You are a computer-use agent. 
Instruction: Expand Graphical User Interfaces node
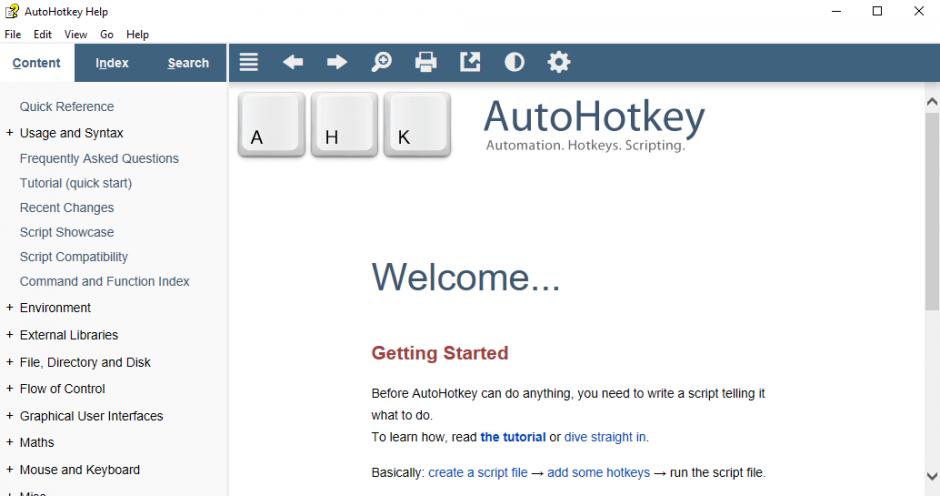10,415
